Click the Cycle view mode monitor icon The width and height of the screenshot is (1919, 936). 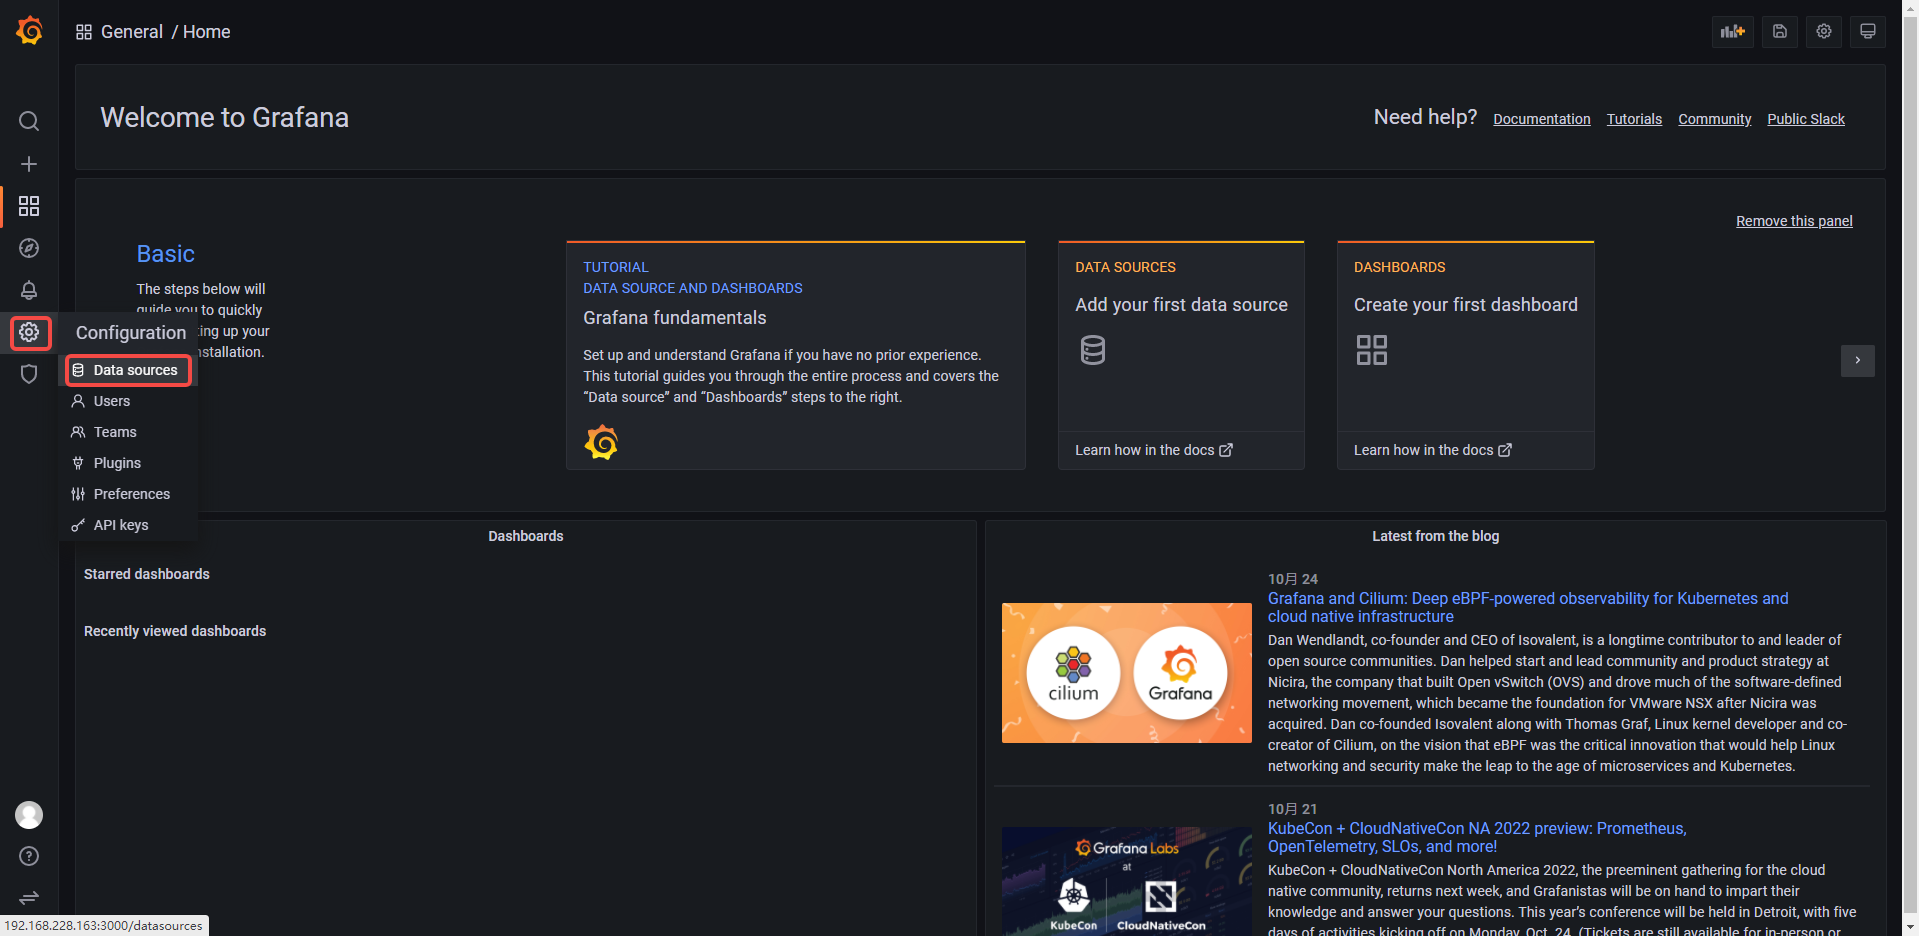coord(1868,32)
